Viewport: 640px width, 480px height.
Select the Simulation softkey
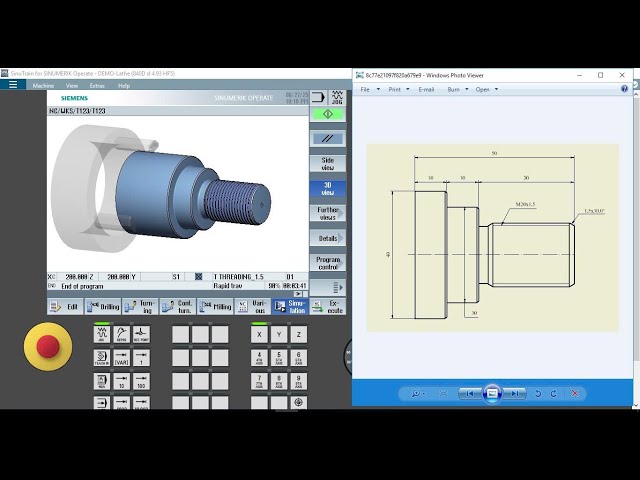point(290,307)
